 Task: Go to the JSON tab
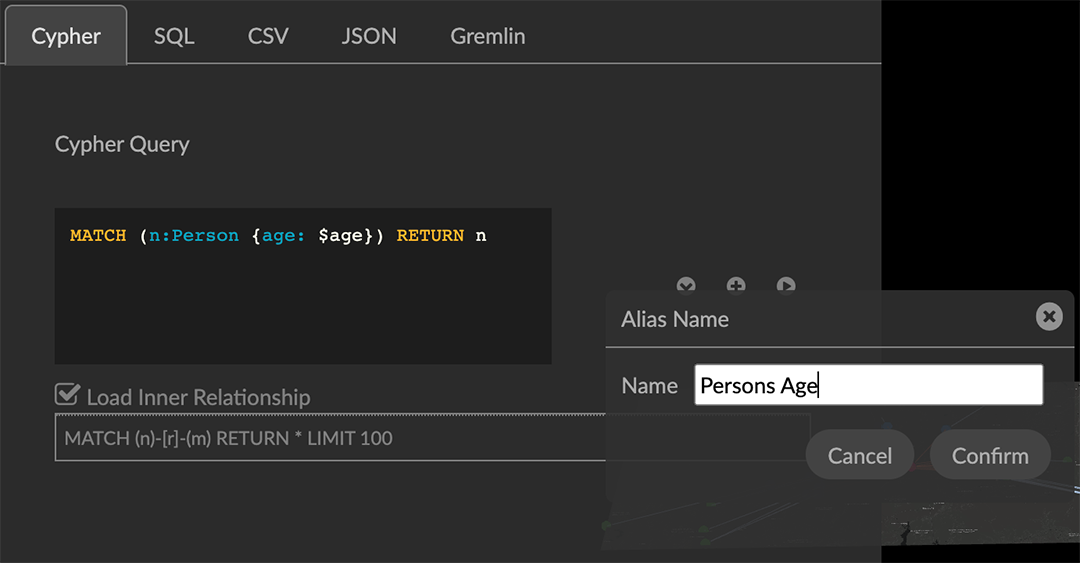(369, 36)
